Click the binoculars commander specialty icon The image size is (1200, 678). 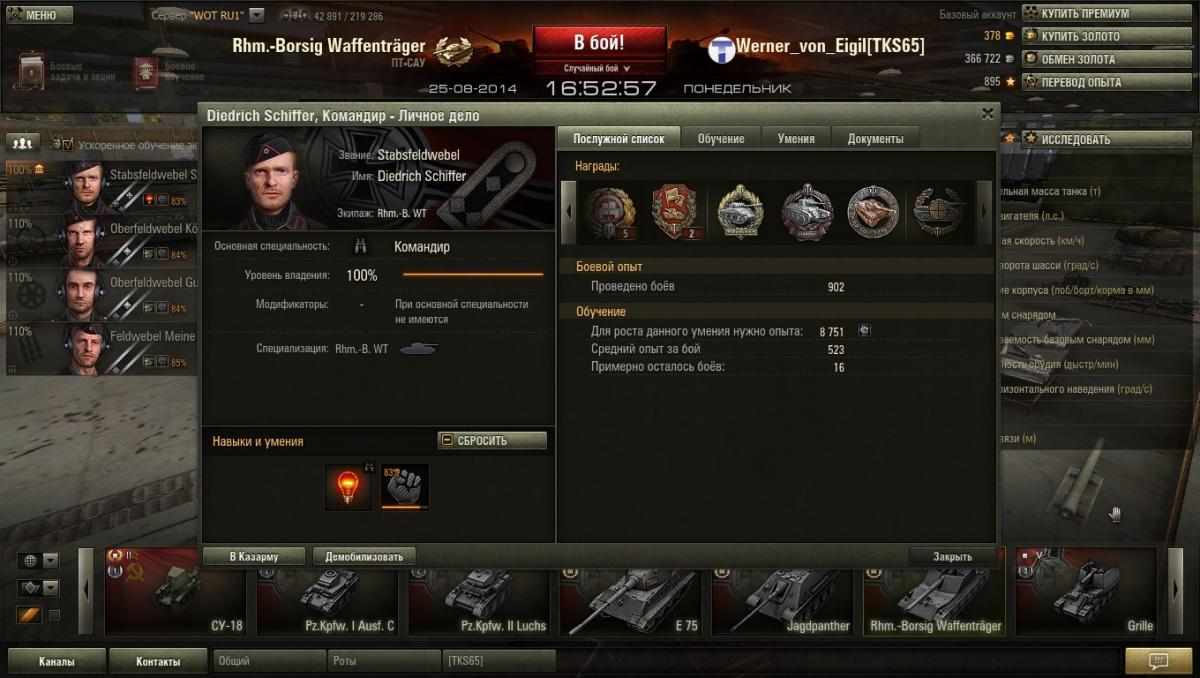tap(360, 246)
